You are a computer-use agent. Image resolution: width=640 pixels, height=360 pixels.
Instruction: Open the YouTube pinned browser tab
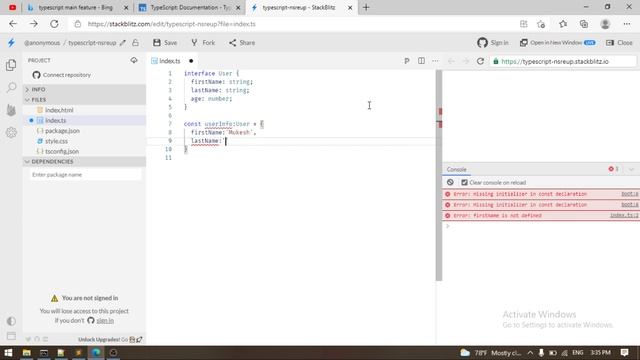[12, 7]
